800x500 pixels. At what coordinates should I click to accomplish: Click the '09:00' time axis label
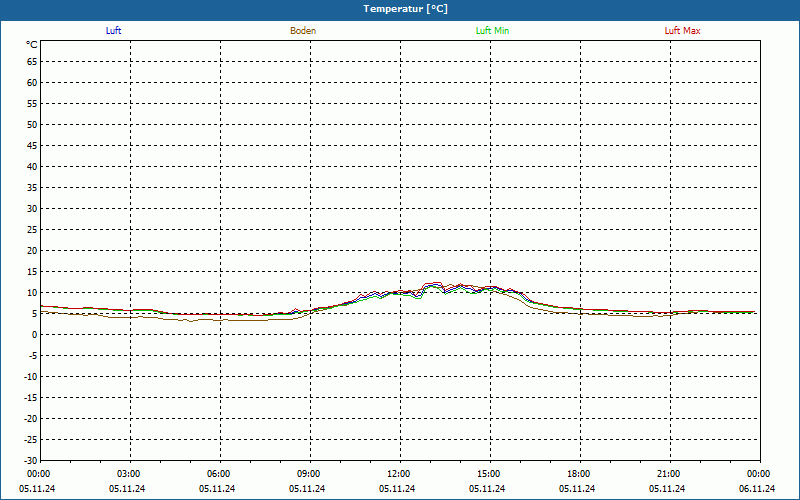(x=309, y=474)
